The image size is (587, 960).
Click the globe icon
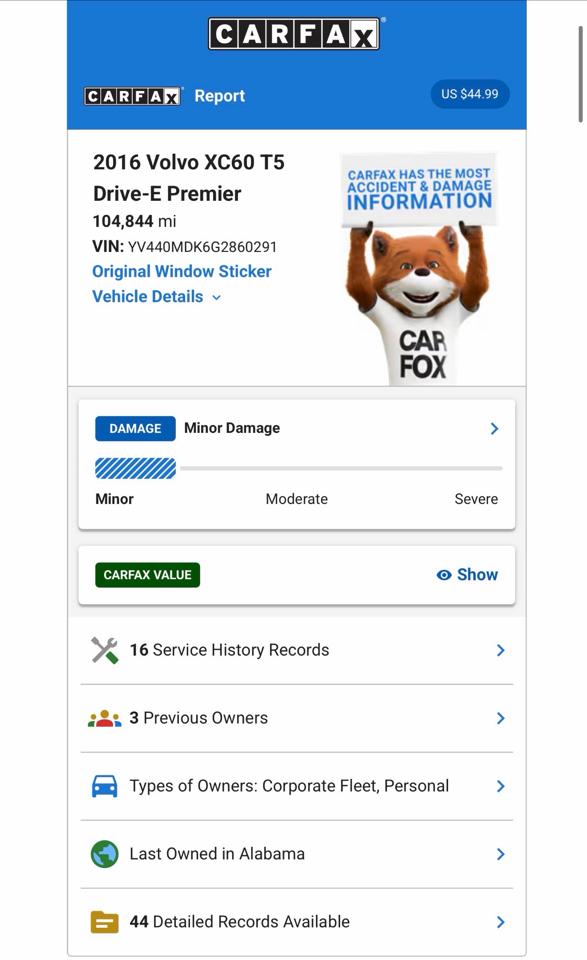pyautogui.click(x=105, y=854)
